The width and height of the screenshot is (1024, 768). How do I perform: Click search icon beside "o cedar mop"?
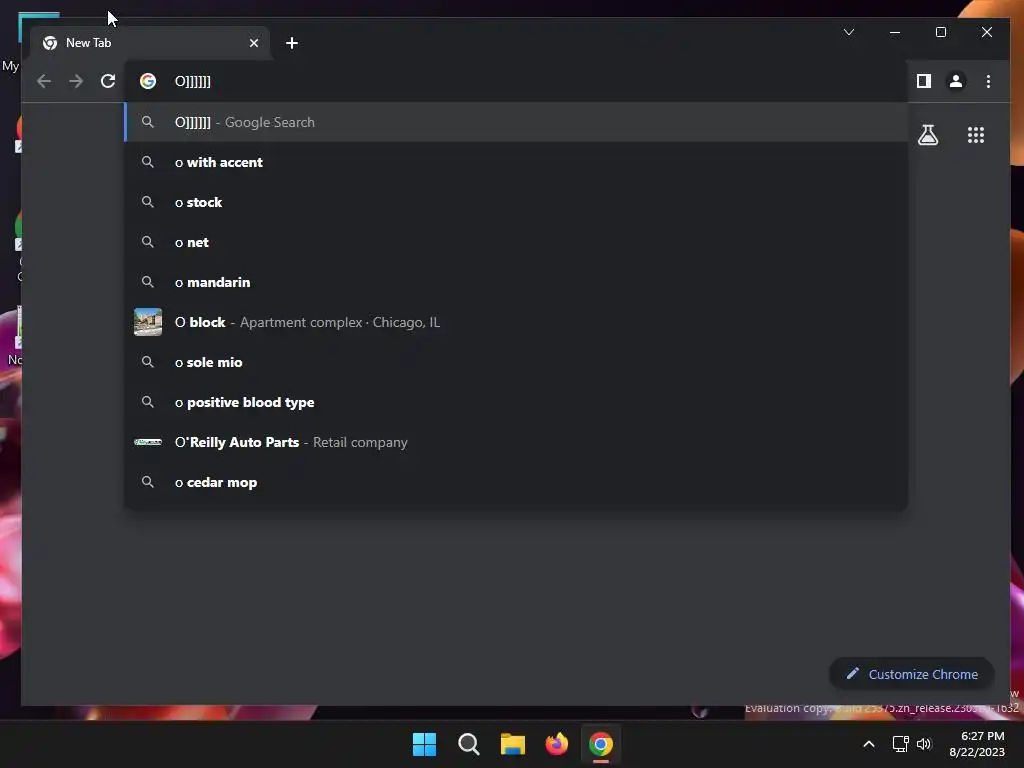[148, 482]
